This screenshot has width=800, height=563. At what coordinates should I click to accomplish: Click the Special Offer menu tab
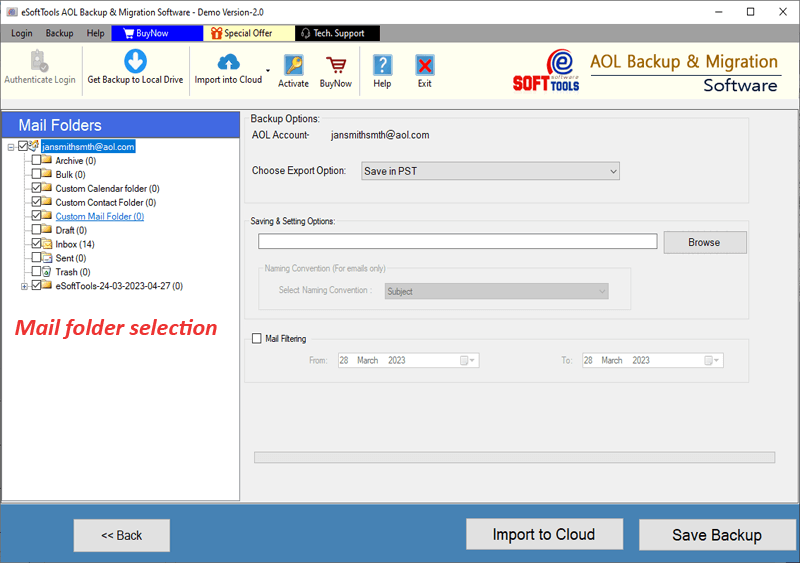[249, 33]
